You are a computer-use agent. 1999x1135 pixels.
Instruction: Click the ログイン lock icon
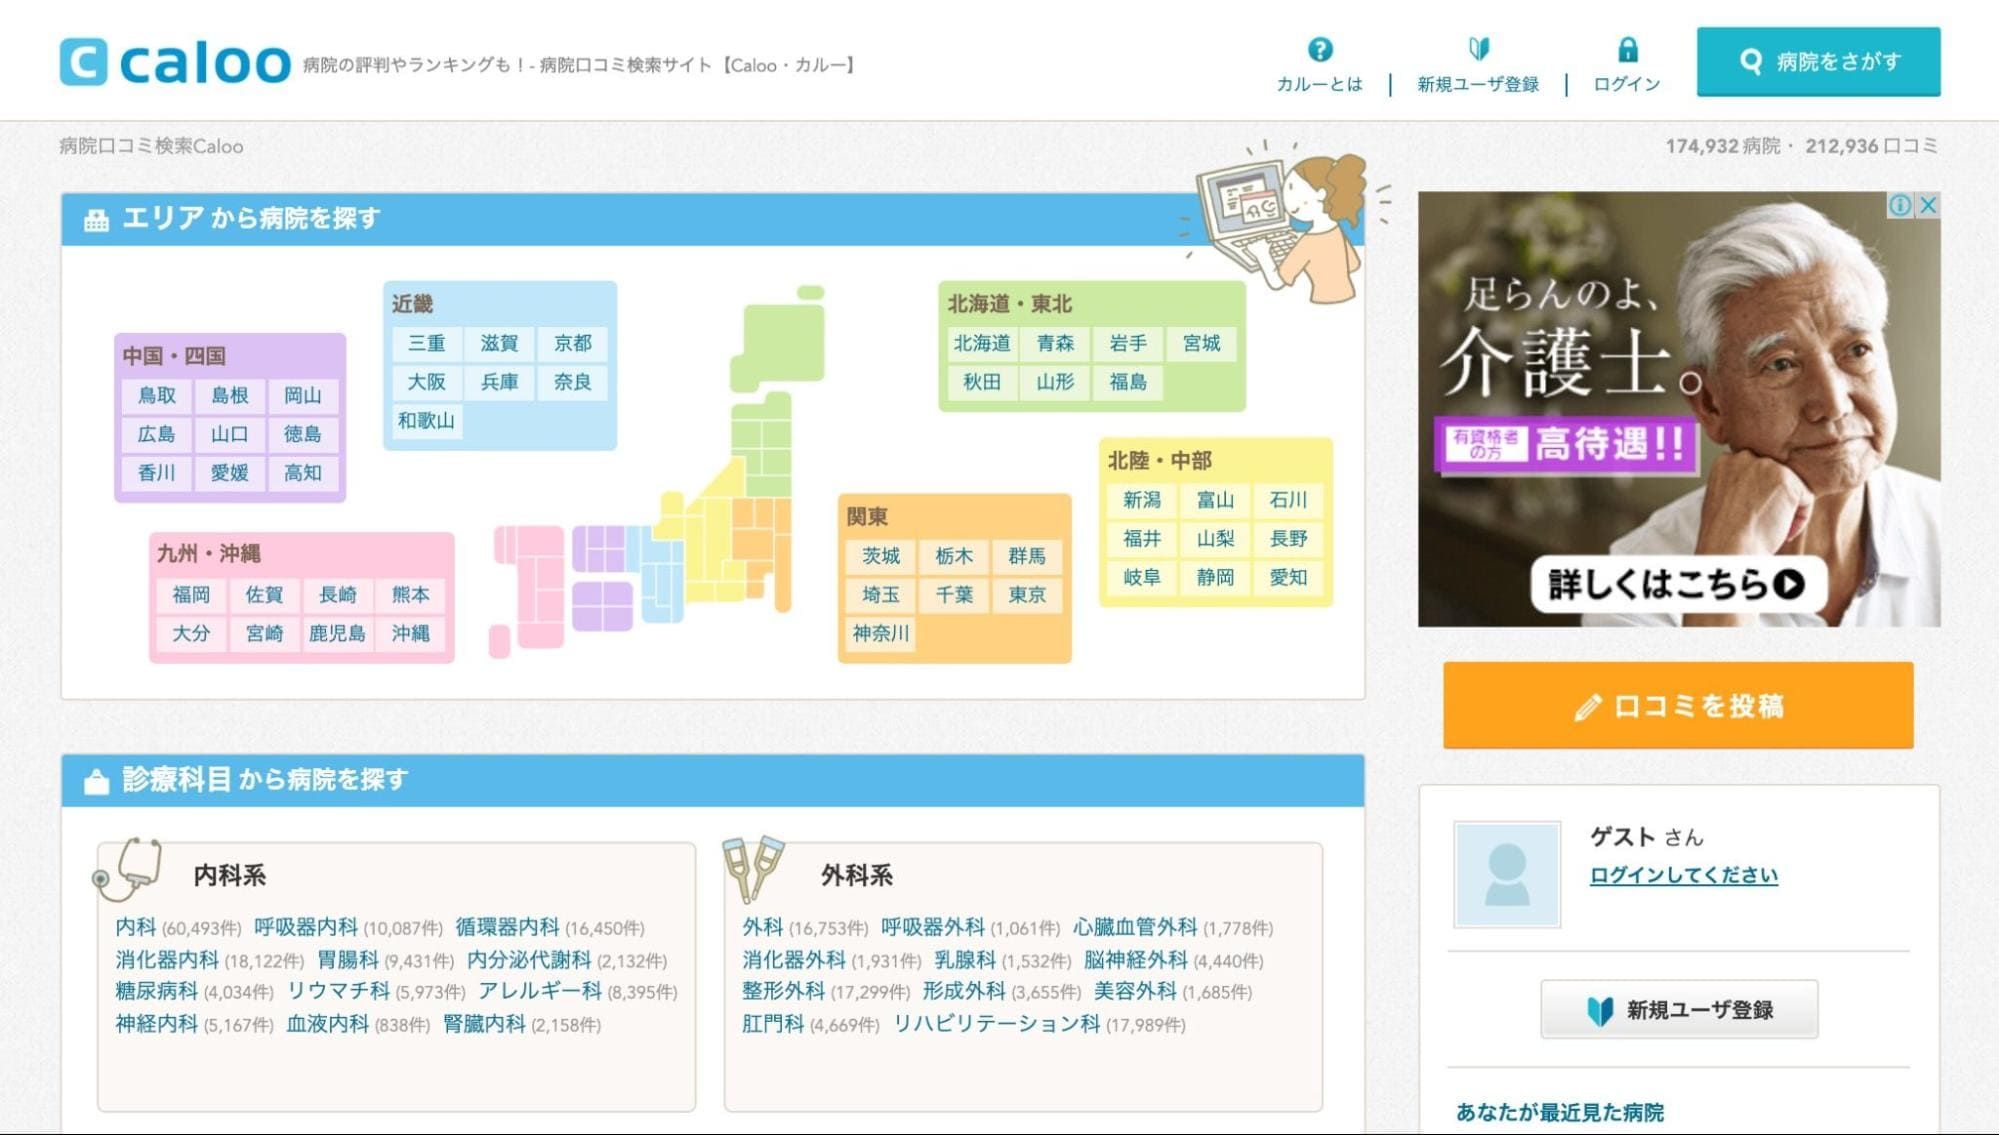tap(1628, 49)
